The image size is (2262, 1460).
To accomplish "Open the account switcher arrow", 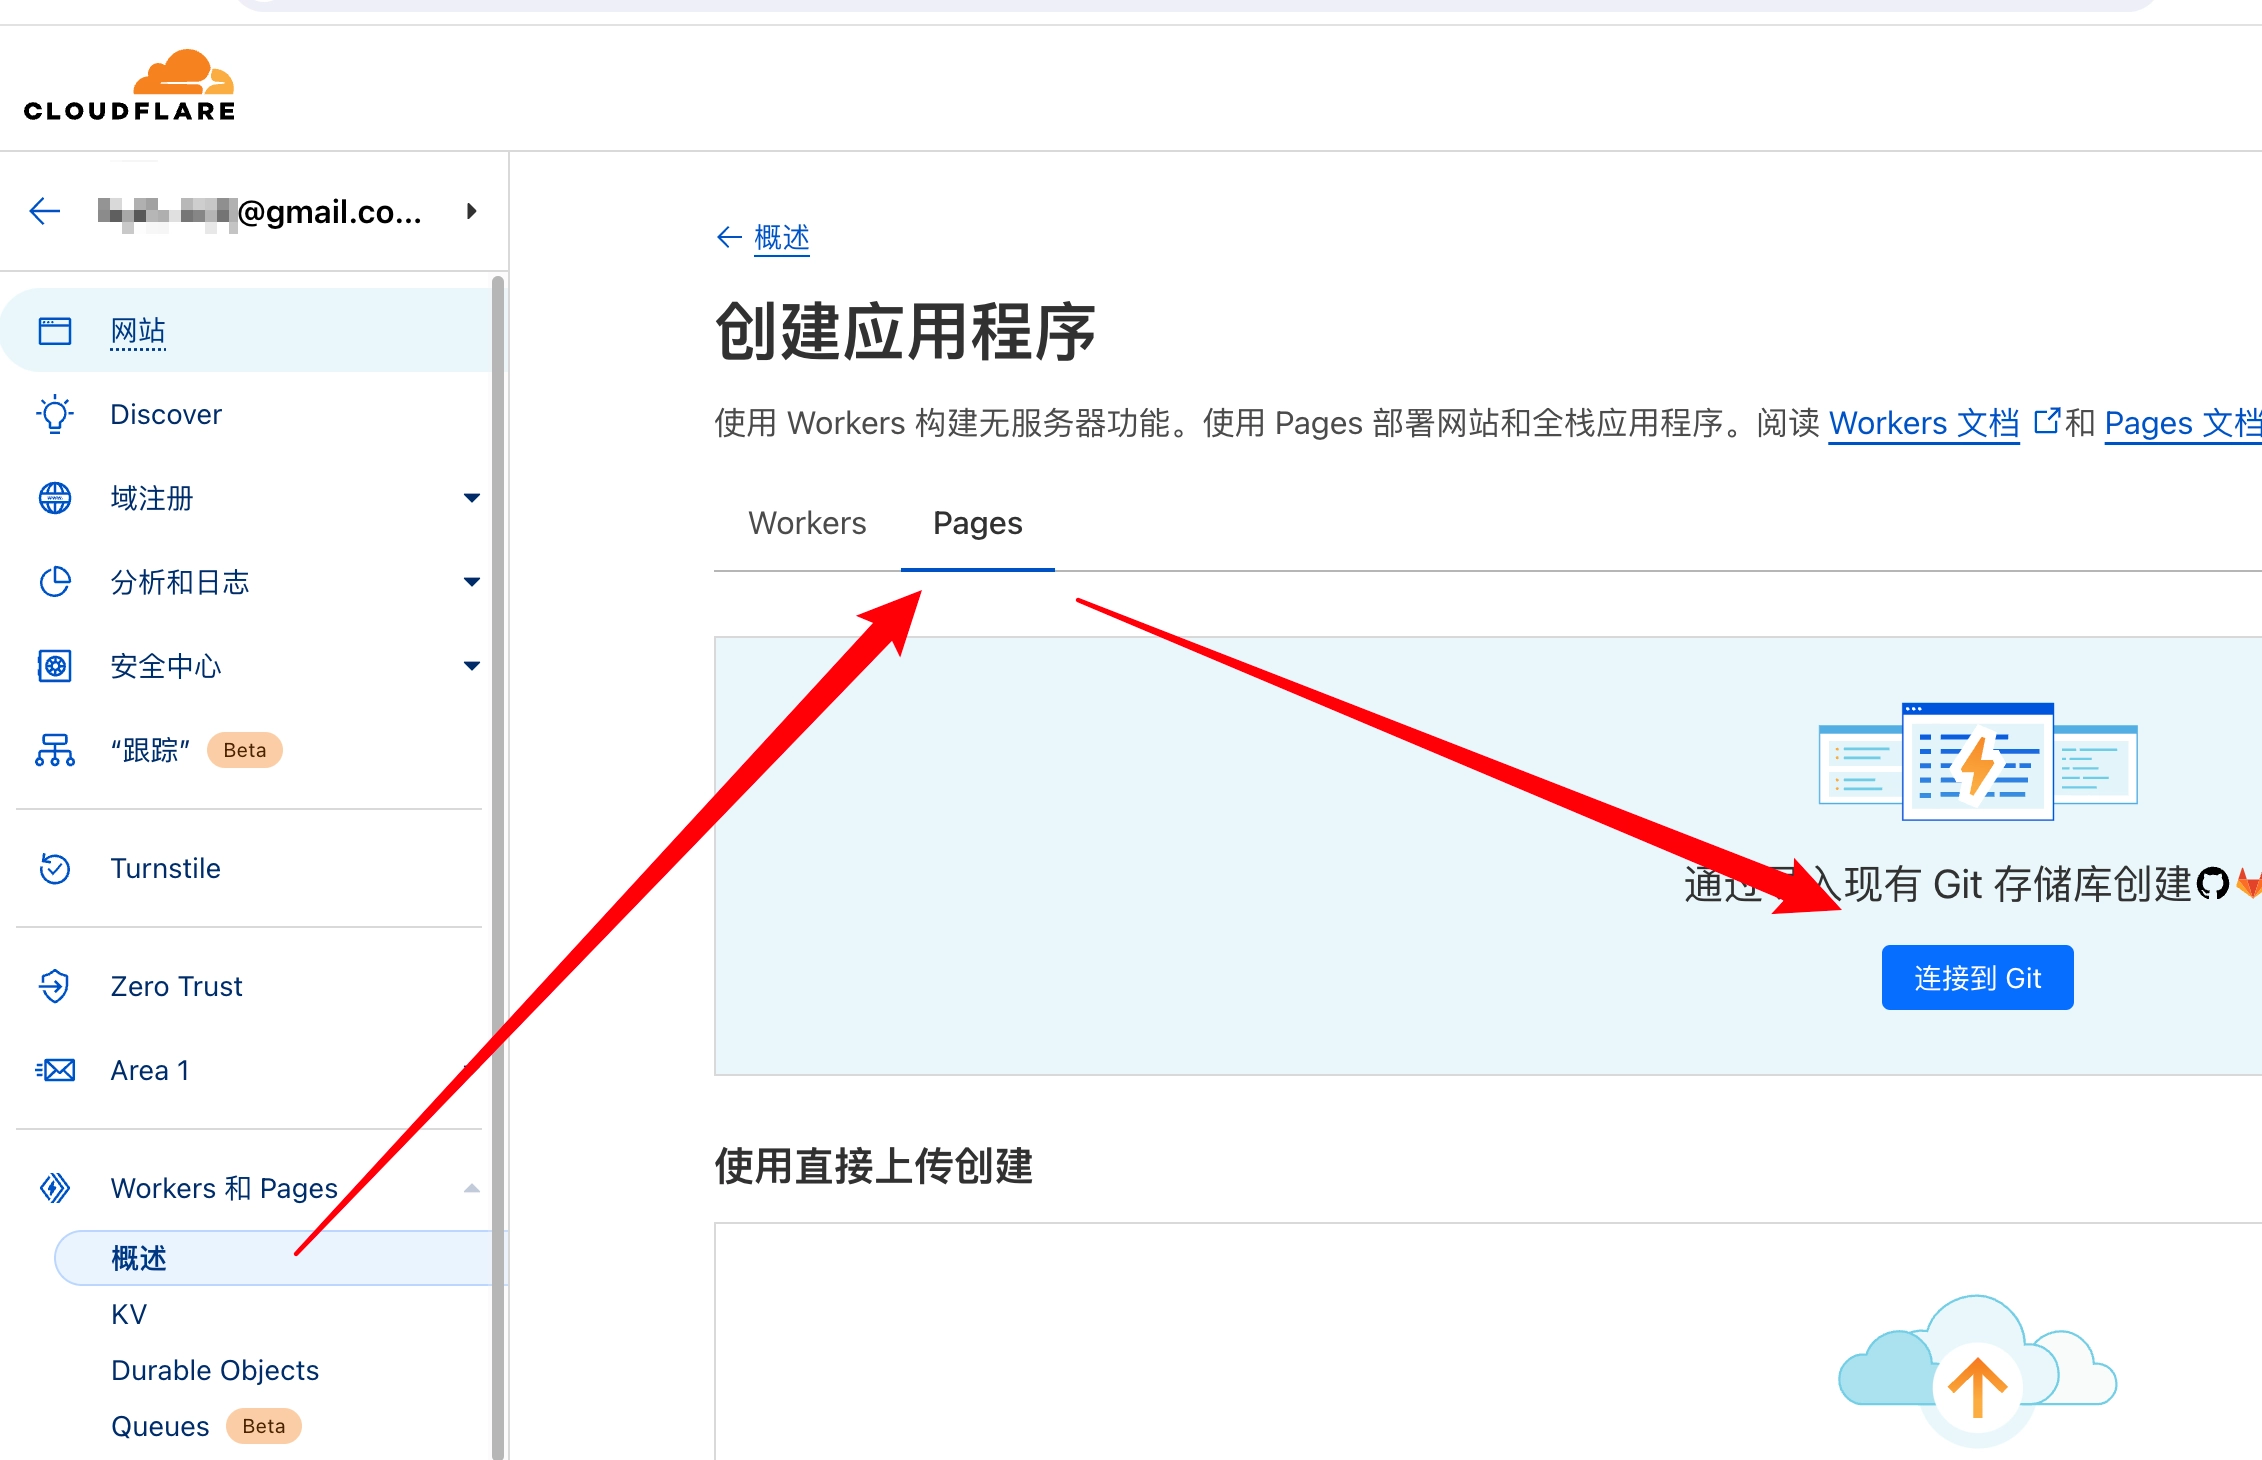I will point(471,211).
